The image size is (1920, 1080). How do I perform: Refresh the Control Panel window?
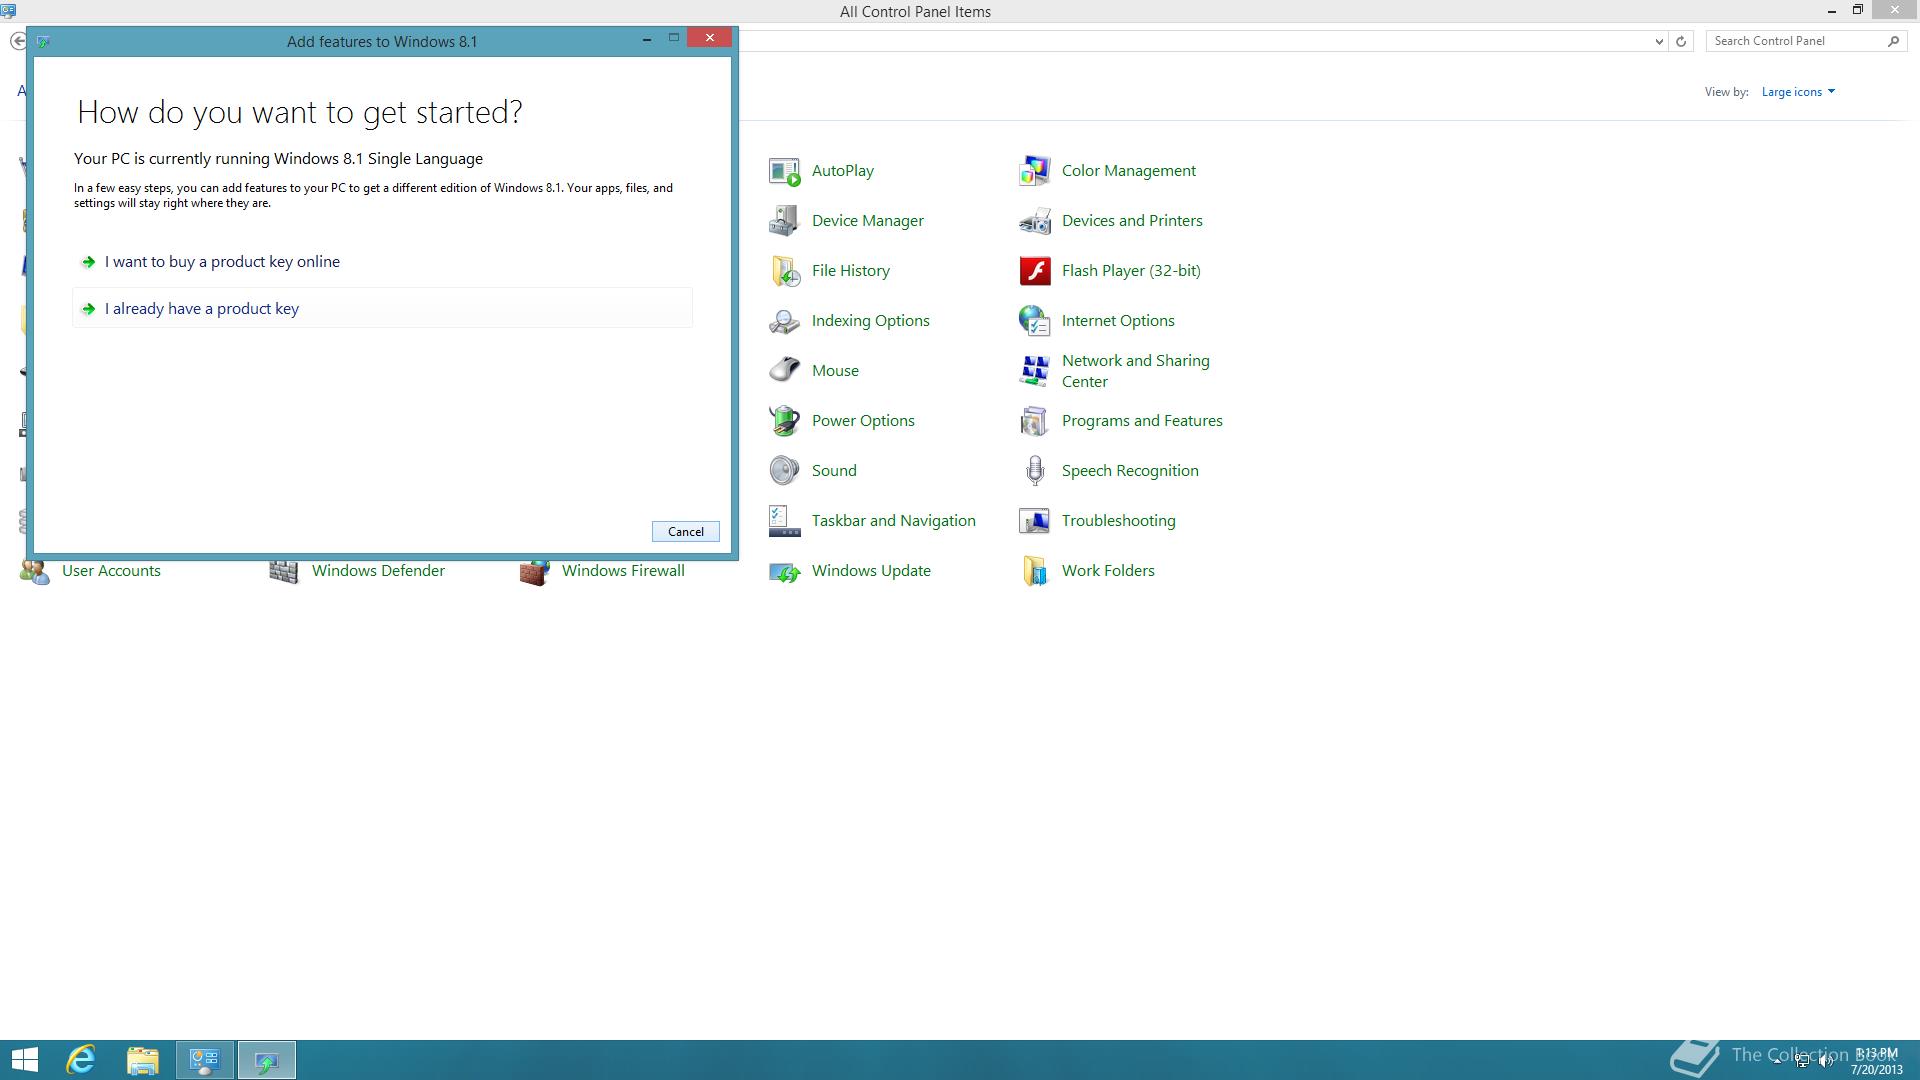click(1681, 41)
